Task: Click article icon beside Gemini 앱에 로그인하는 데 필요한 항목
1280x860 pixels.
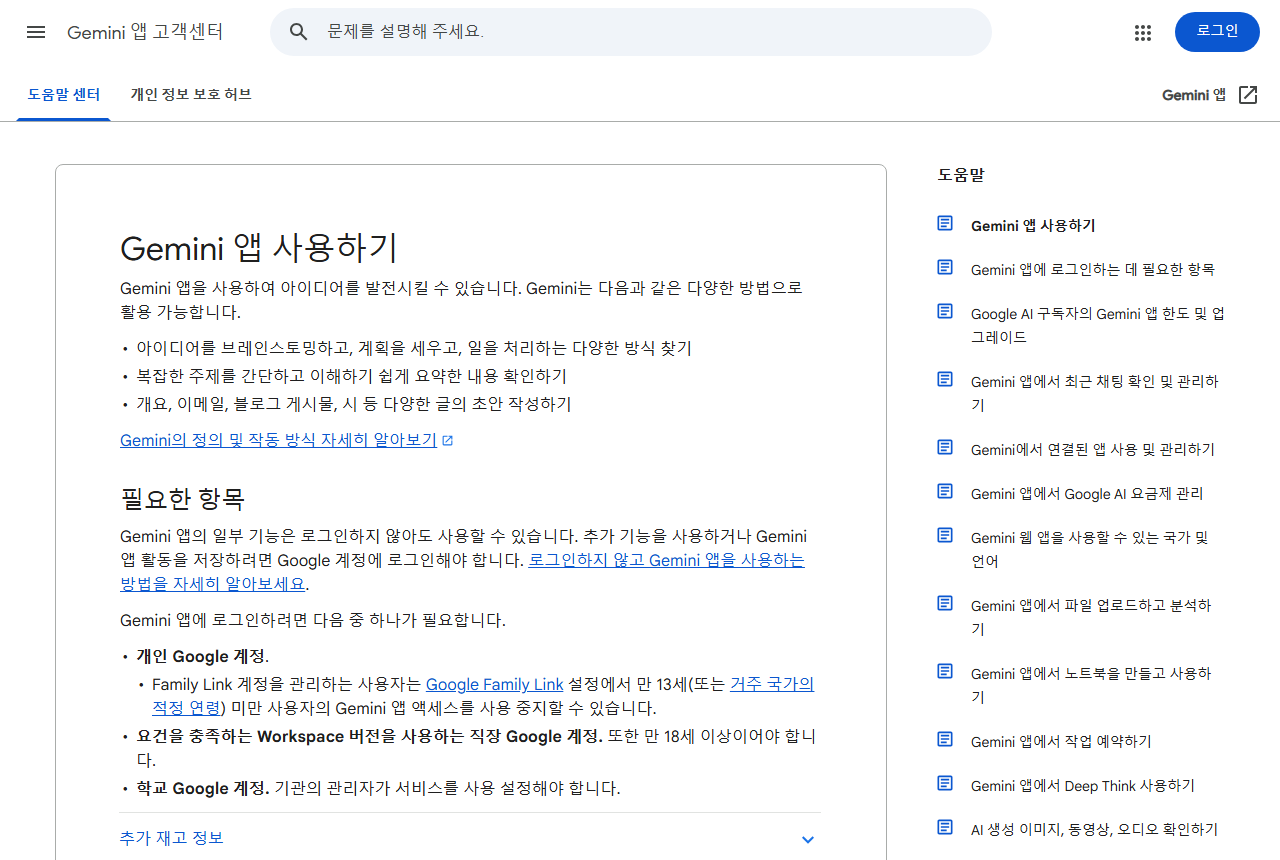Action: pos(945,267)
